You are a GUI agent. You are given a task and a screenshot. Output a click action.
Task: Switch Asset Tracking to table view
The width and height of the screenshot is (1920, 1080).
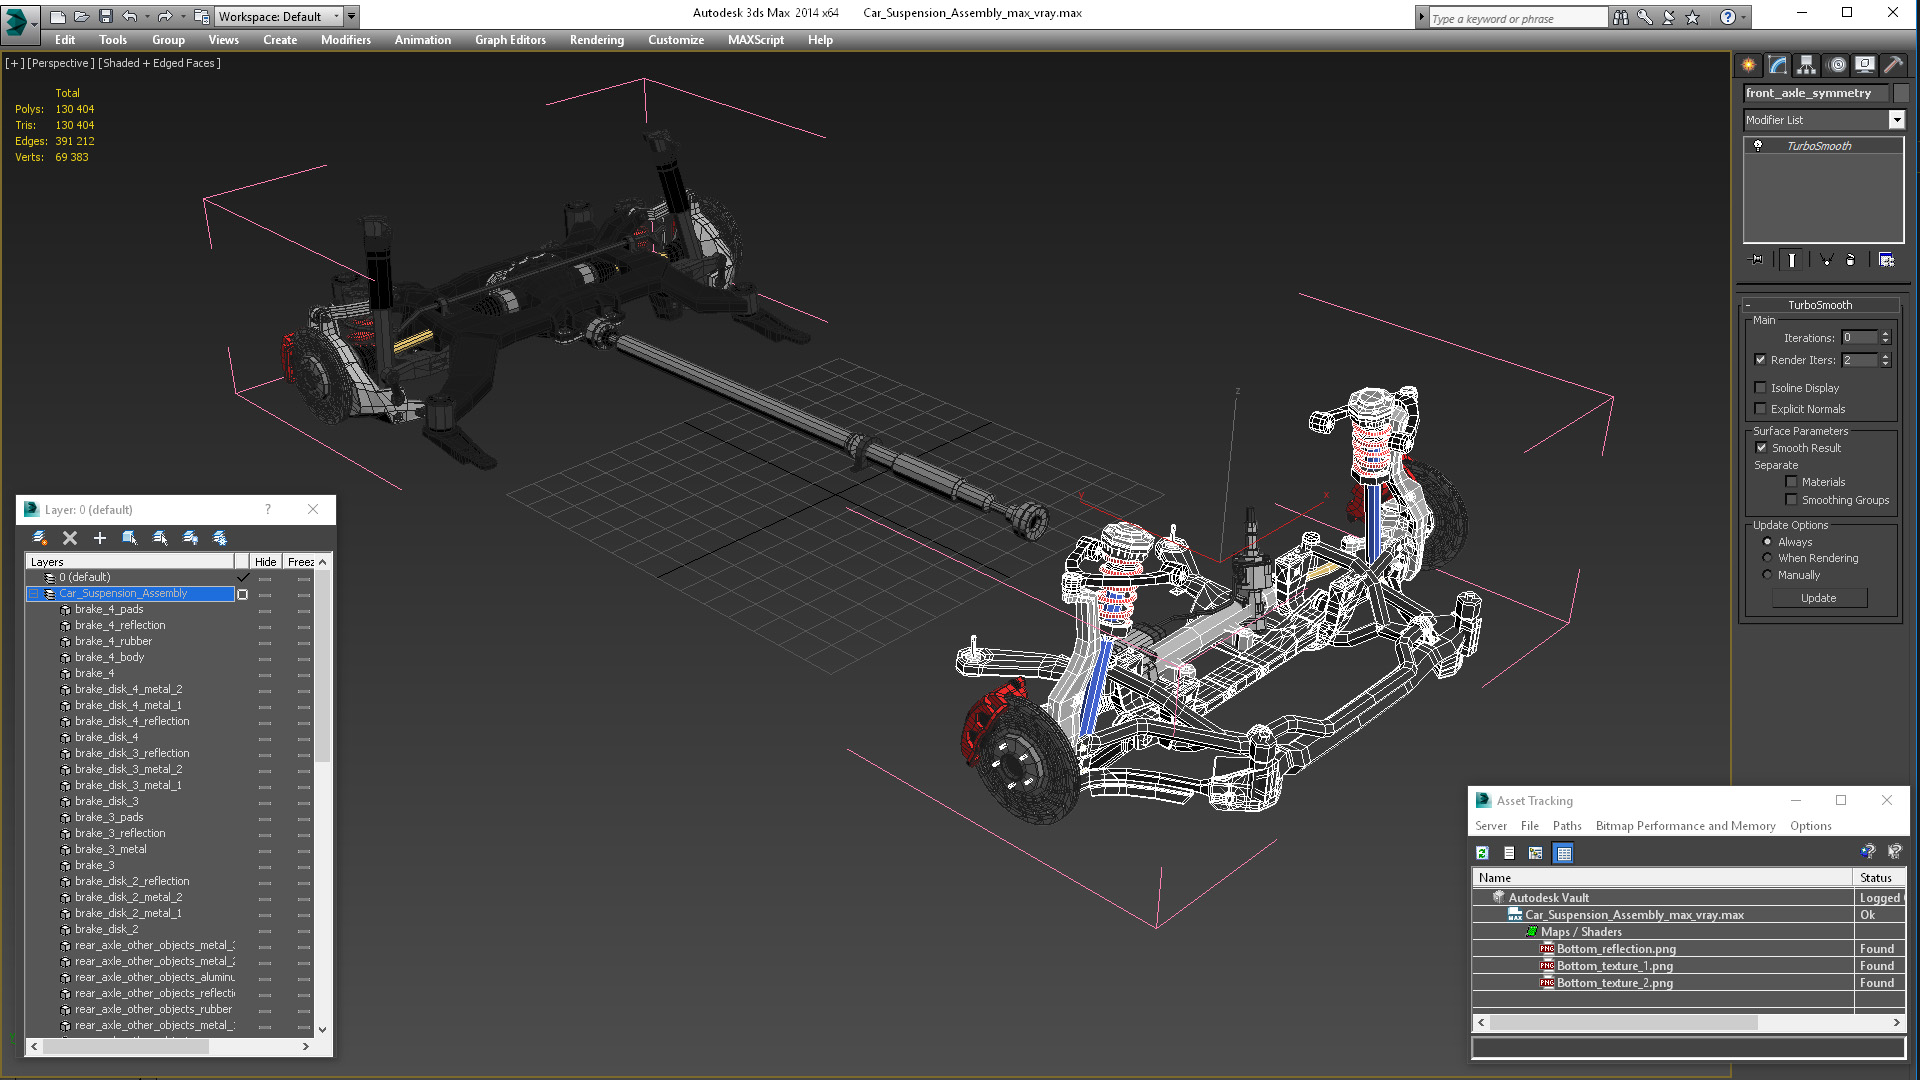point(1564,853)
